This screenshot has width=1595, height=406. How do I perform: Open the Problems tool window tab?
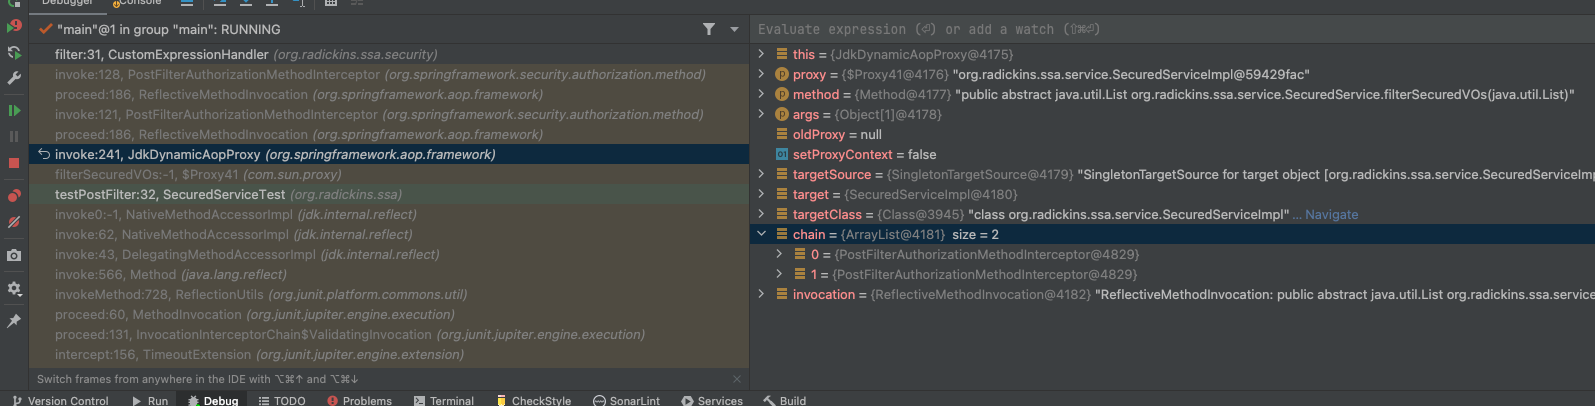coord(359,400)
